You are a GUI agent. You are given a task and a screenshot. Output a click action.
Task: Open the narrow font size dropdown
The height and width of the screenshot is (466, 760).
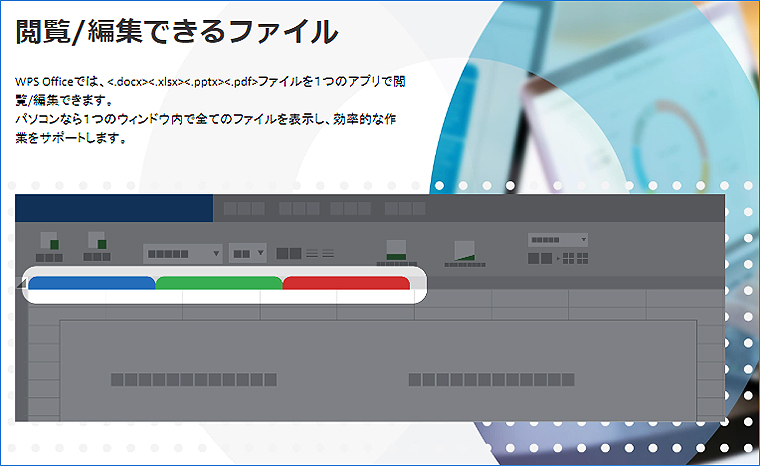(x=247, y=253)
